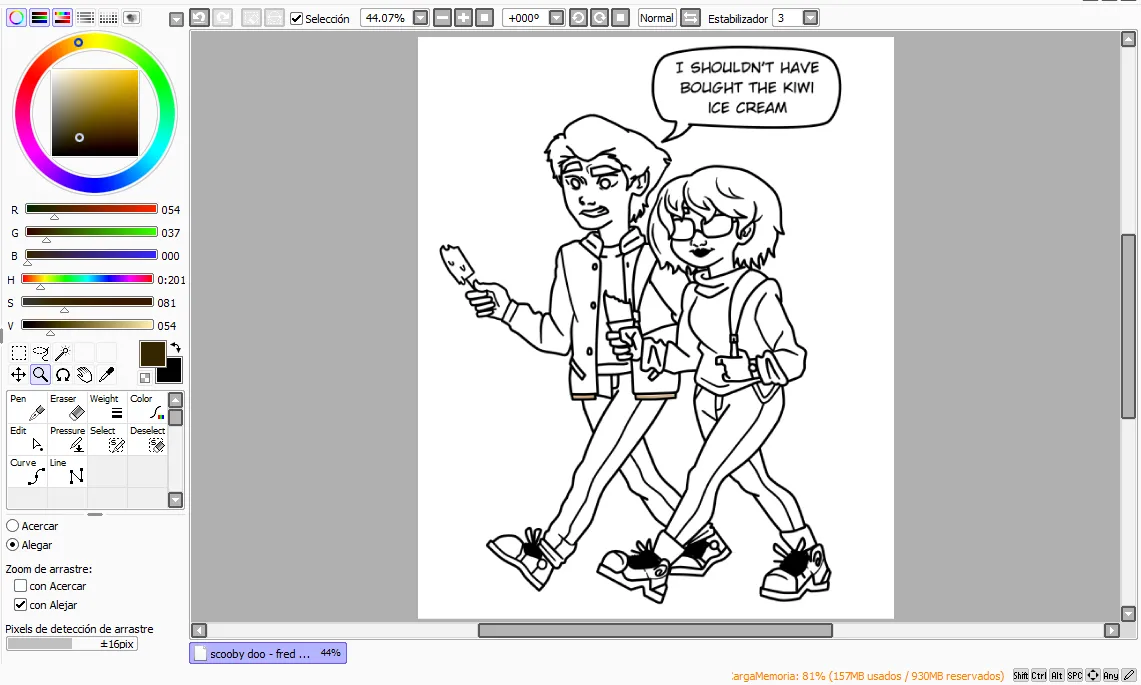Image resolution: width=1141 pixels, height=685 pixels.
Task: Click the blue B channel slider
Action: (92, 255)
